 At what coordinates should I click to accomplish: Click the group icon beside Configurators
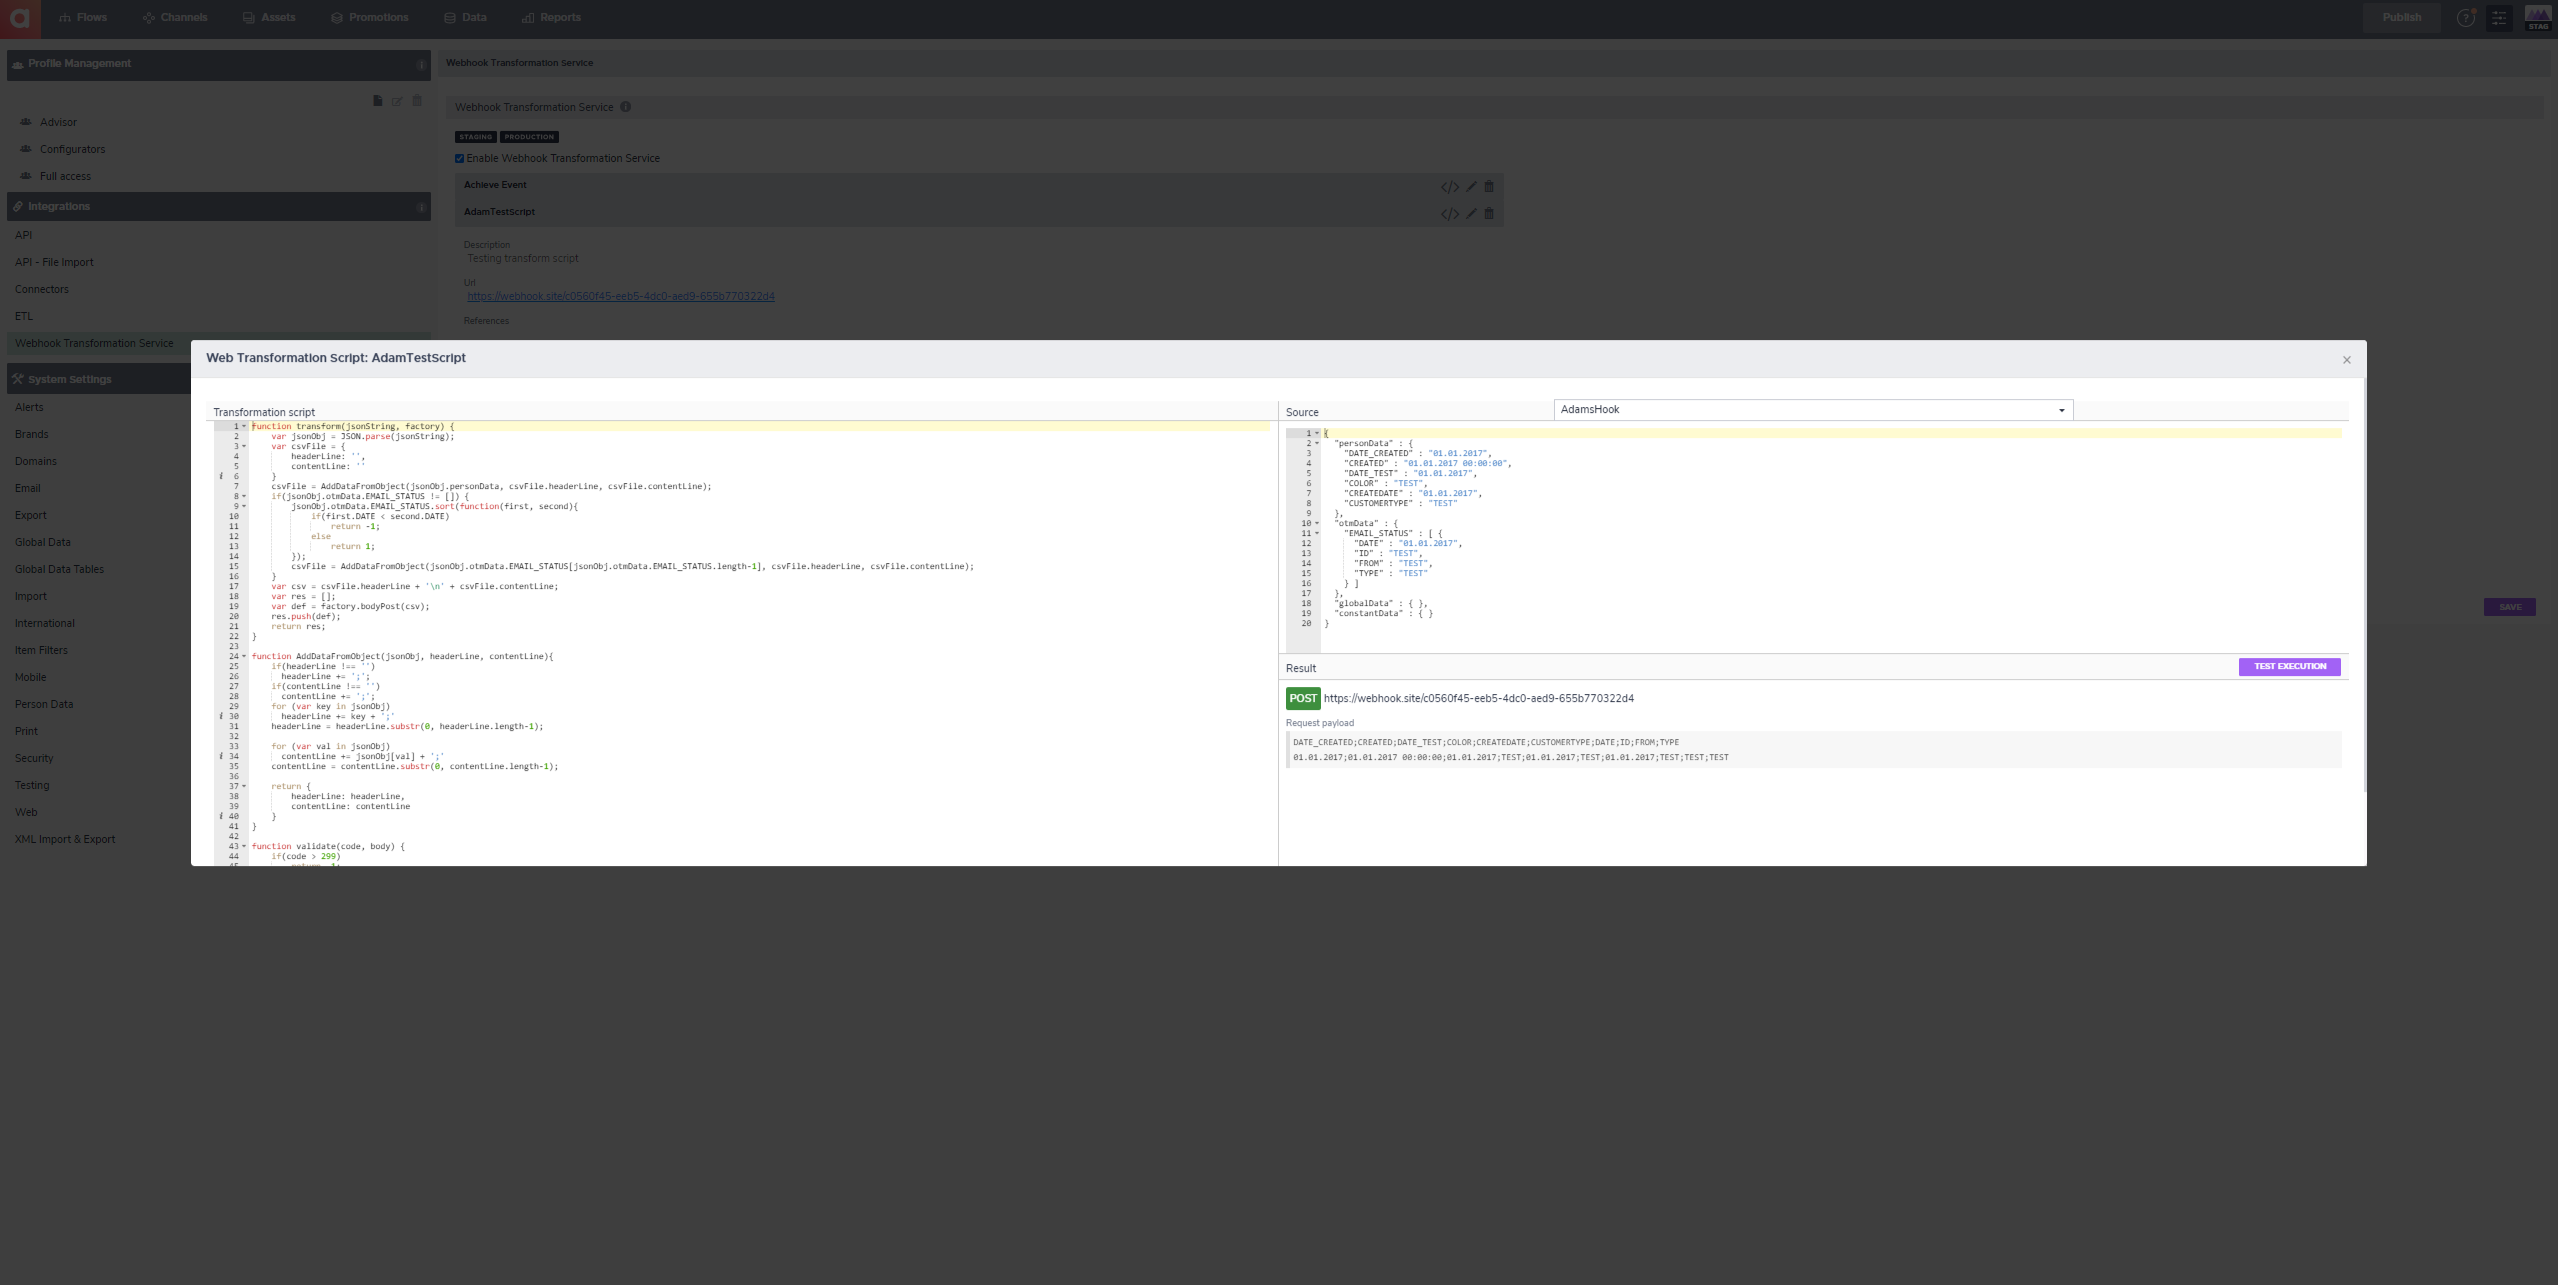pos(26,149)
